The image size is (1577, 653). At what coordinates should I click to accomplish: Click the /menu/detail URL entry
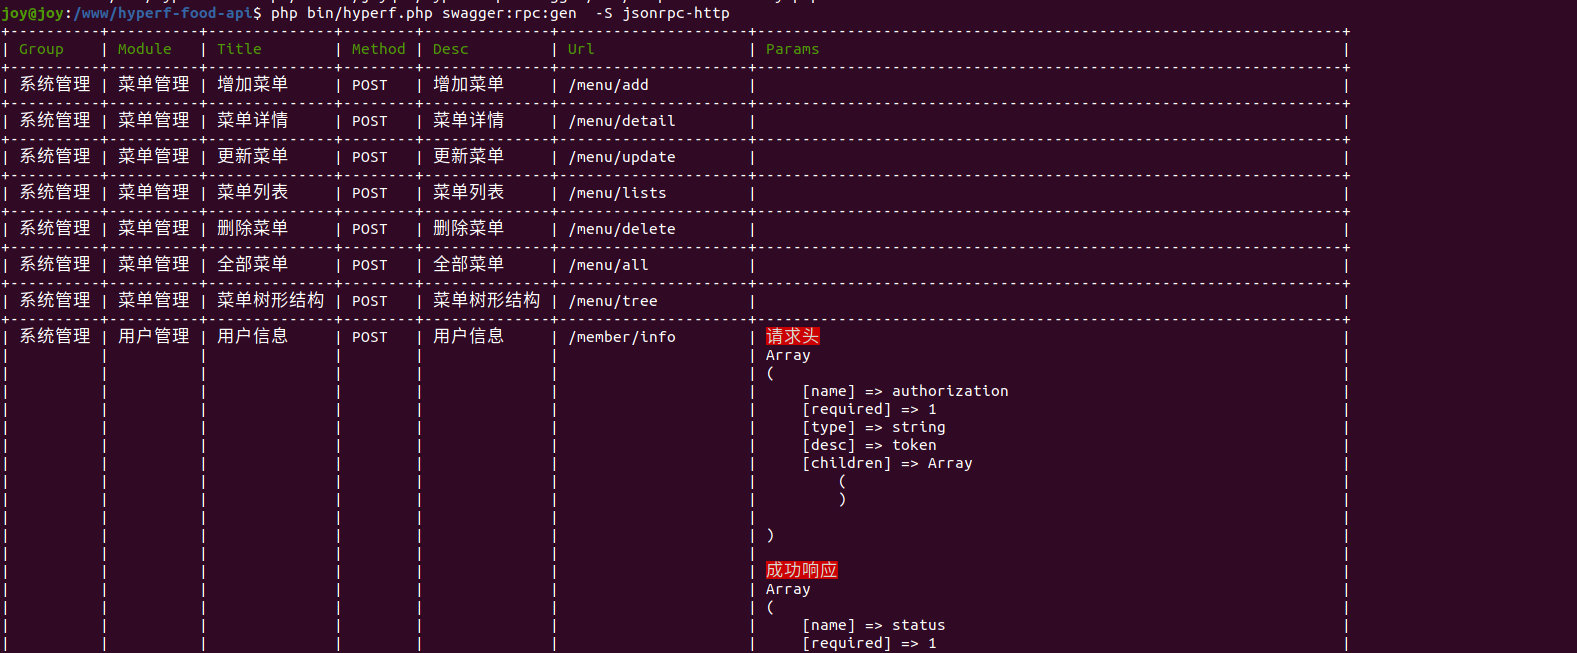point(621,121)
